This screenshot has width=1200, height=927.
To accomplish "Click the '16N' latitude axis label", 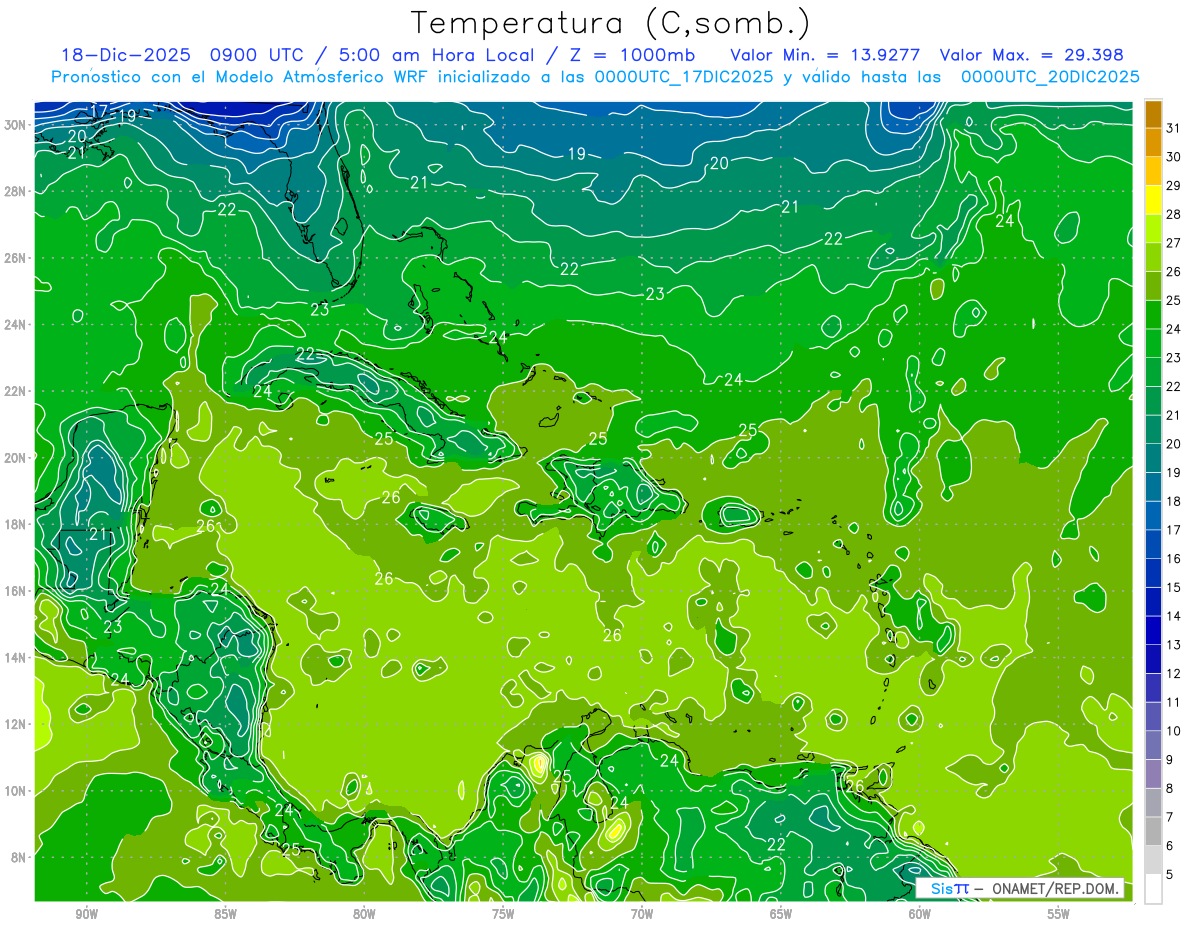I will (15, 591).
